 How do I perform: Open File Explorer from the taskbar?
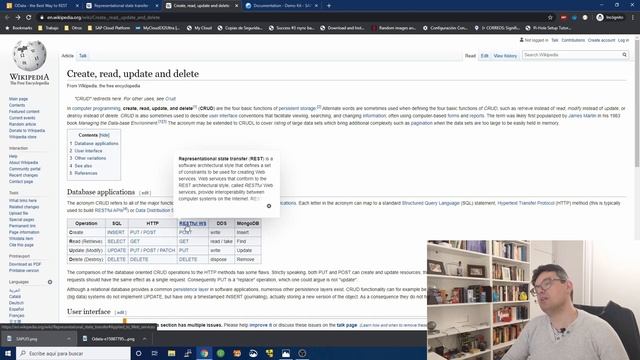(171, 353)
